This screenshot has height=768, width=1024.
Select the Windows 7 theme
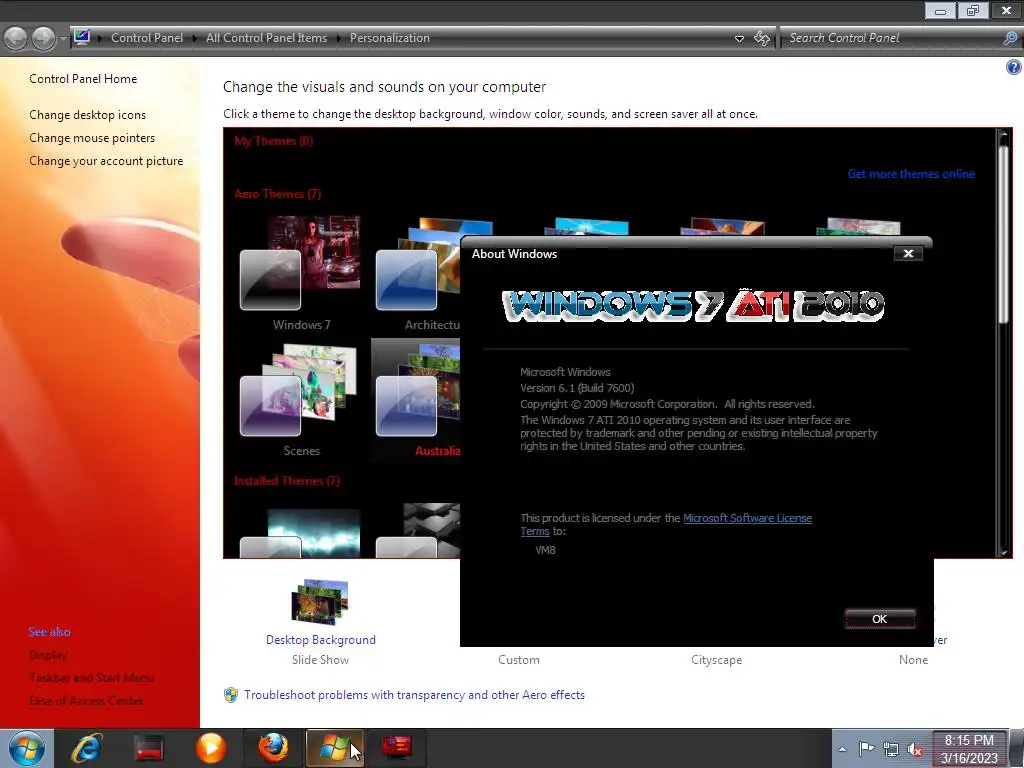(300, 273)
